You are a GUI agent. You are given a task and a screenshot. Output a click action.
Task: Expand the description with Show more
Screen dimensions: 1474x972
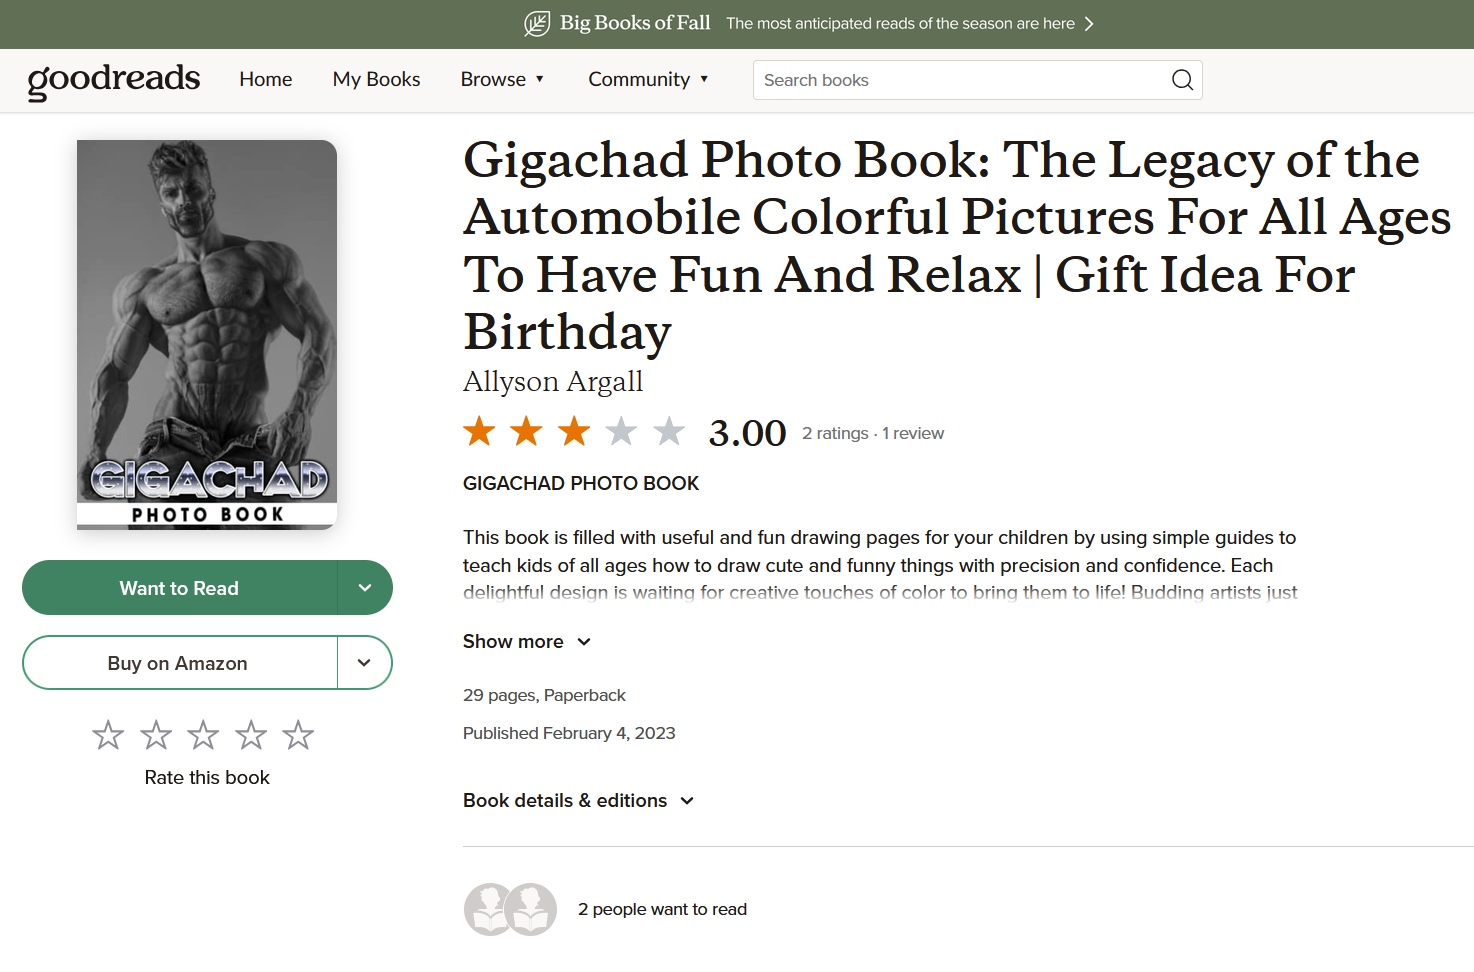coord(527,641)
